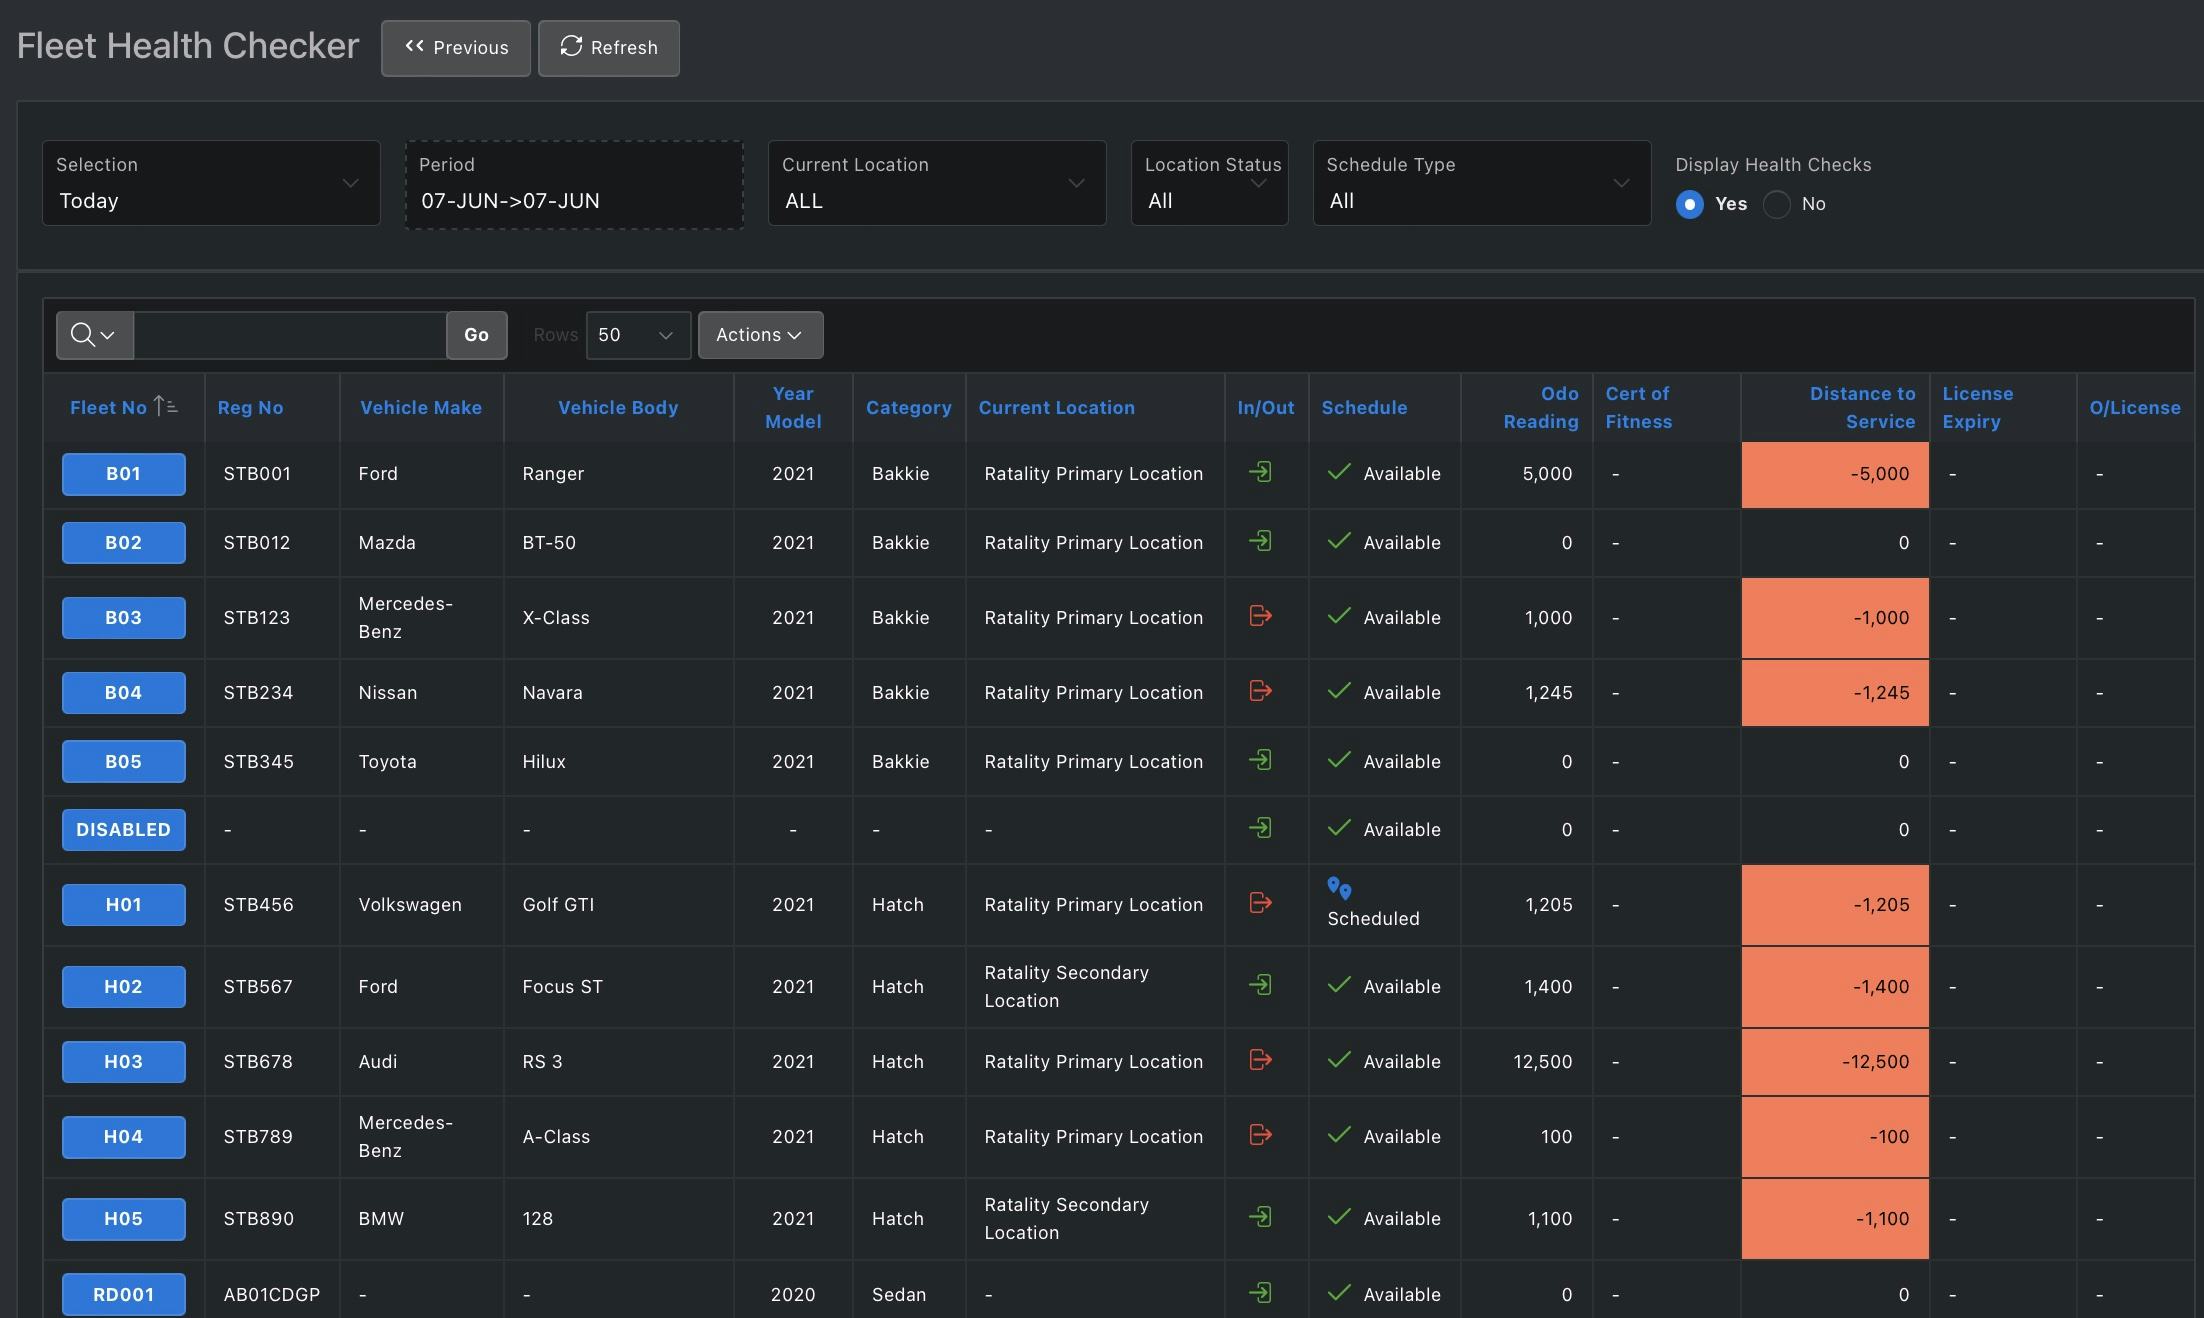Click the green check-in icon for B01
Screen dimensions: 2204x1318
point(1260,472)
